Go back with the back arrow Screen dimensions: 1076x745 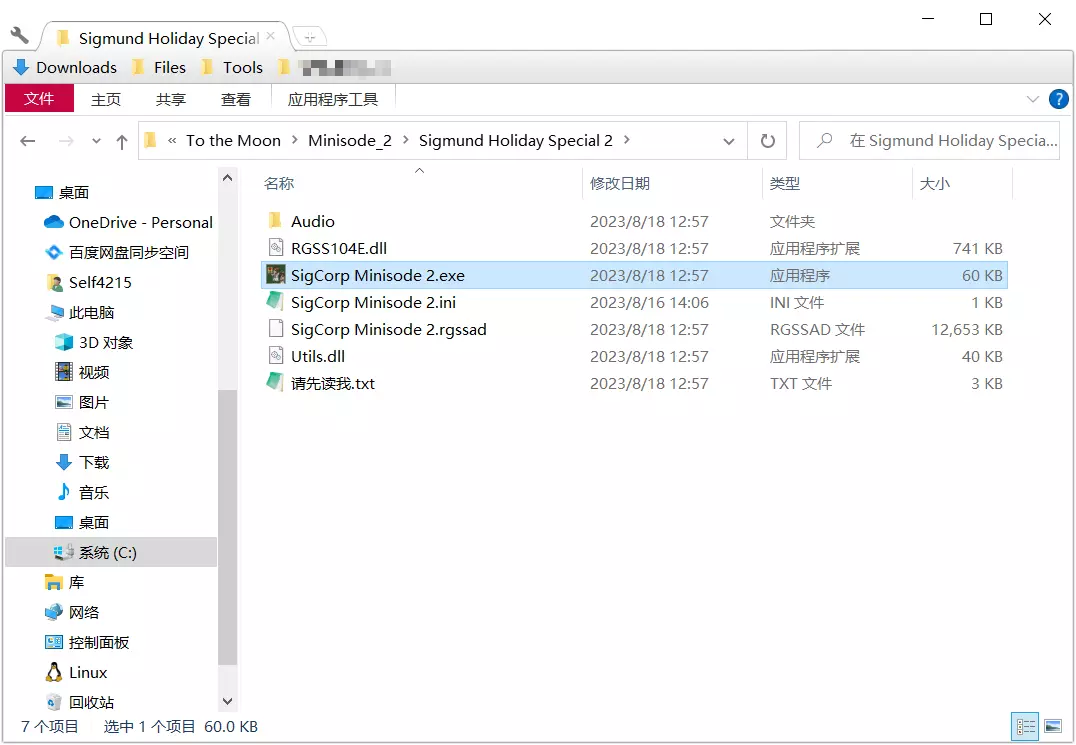point(27,141)
